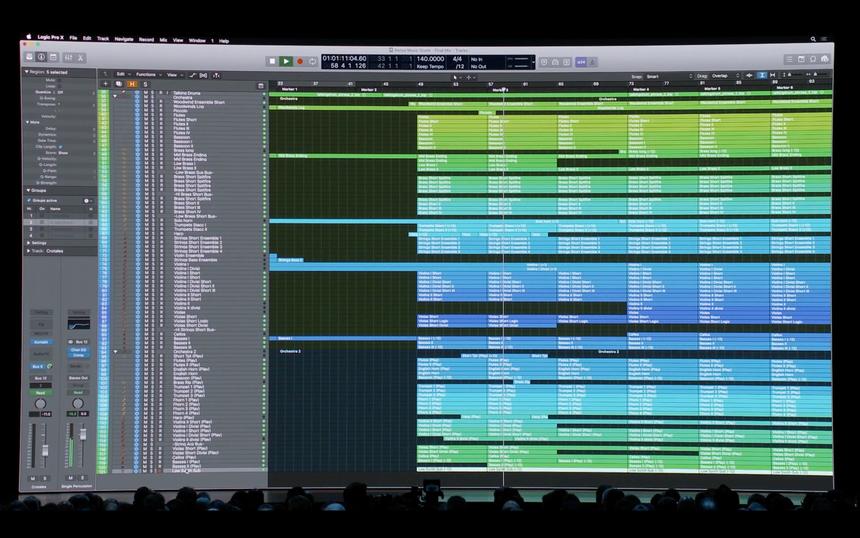Open the Functions menu in tracks area

pyautogui.click(x=147, y=74)
